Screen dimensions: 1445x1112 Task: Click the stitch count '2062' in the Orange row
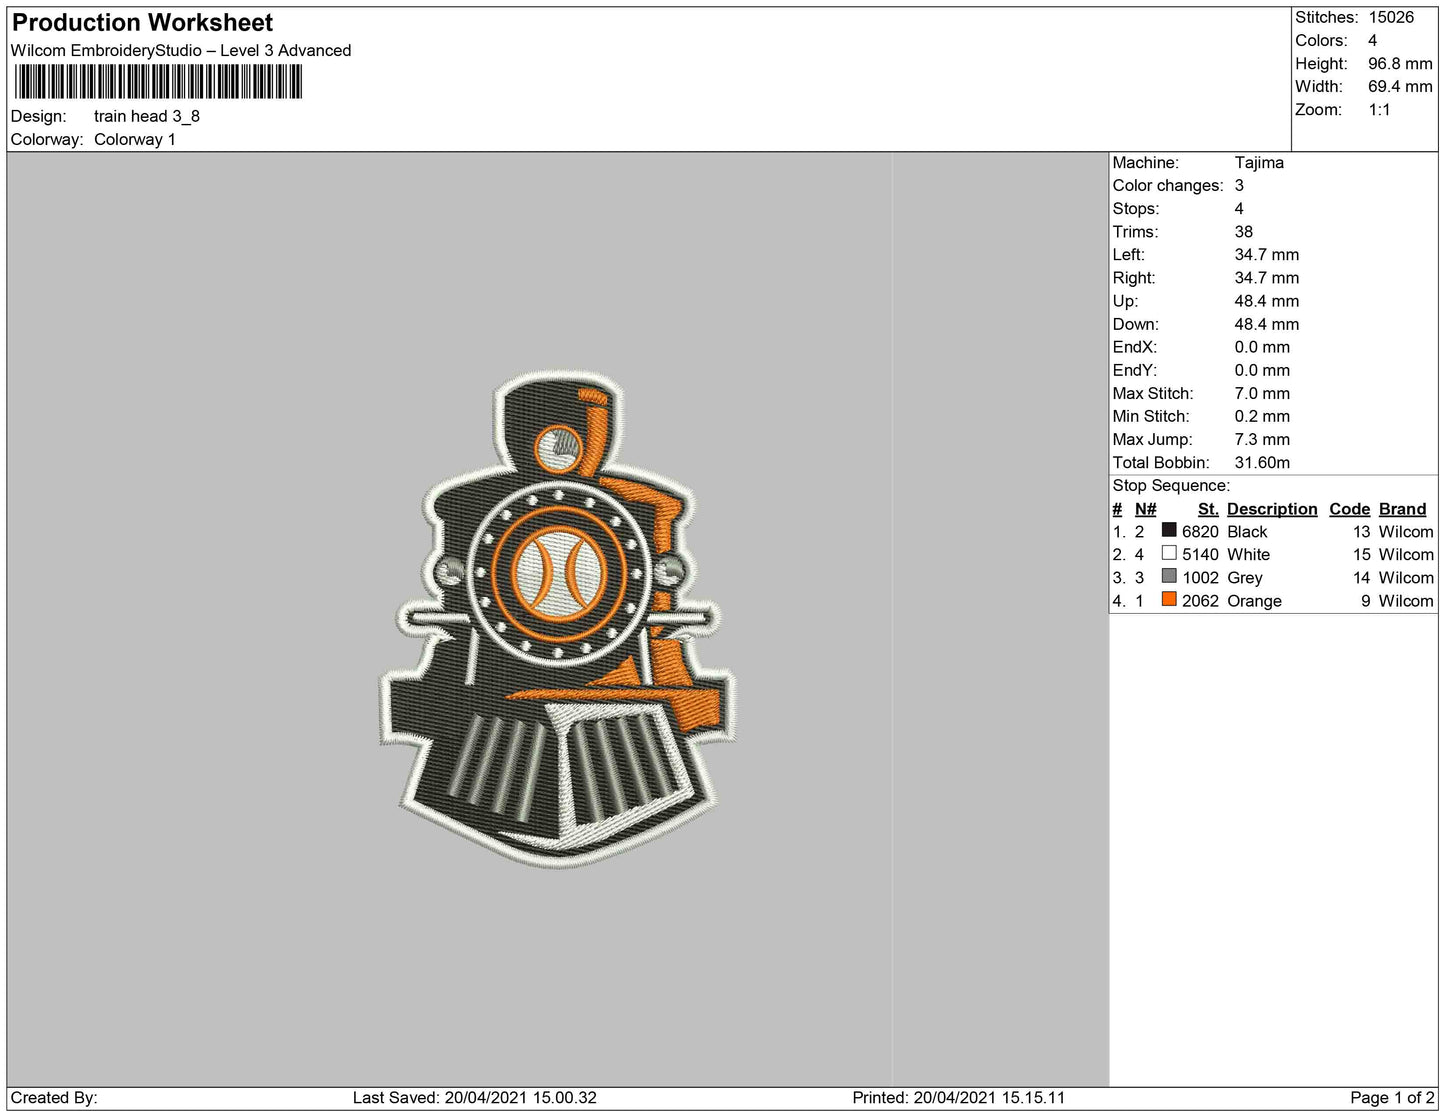click(x=1200, y=600)
